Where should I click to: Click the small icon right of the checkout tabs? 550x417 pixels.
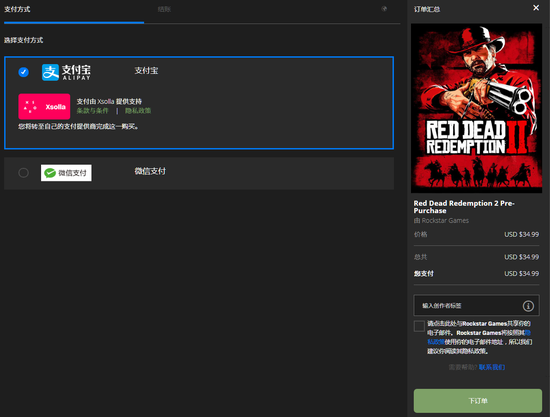(384, 9)
